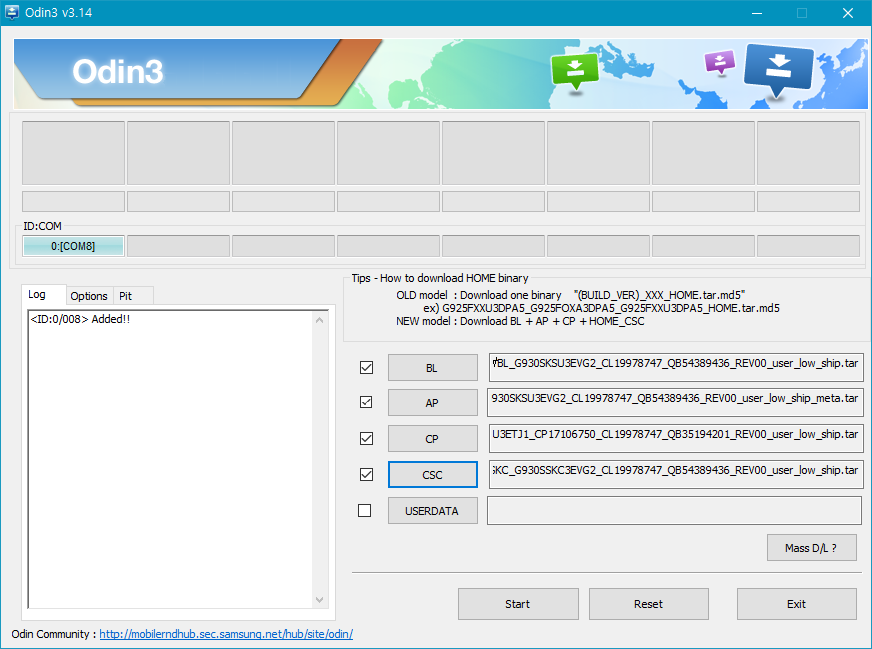Click the CSC file button
This screenshot has height=649, width=872.
(x=432, y=474)
